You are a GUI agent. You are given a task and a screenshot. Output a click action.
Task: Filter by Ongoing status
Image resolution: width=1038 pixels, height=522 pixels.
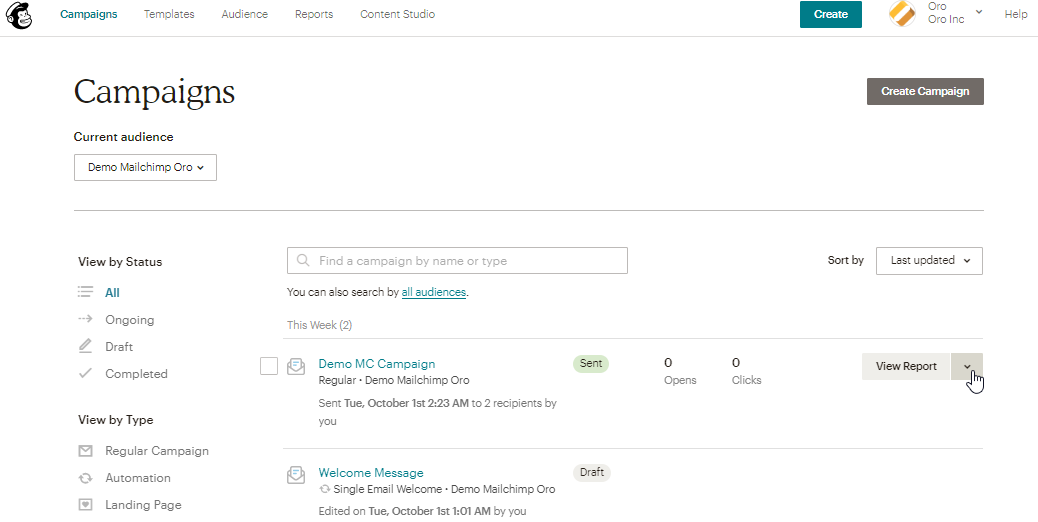(x=129, y=320)
